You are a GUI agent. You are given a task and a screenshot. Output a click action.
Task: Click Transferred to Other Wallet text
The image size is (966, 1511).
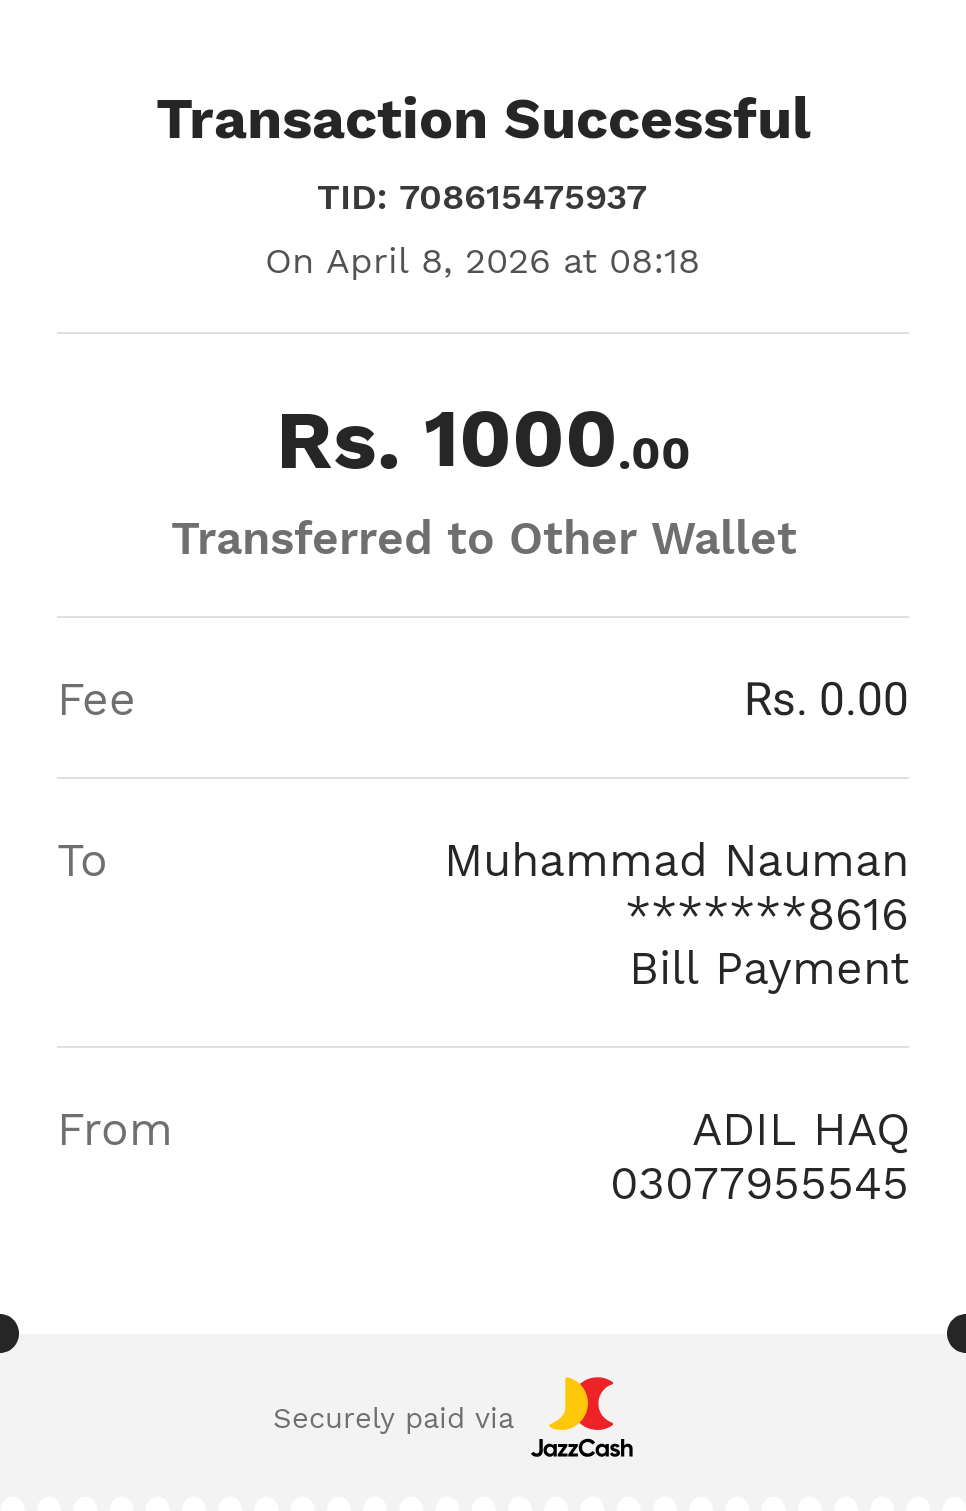(x=483, y=539)
